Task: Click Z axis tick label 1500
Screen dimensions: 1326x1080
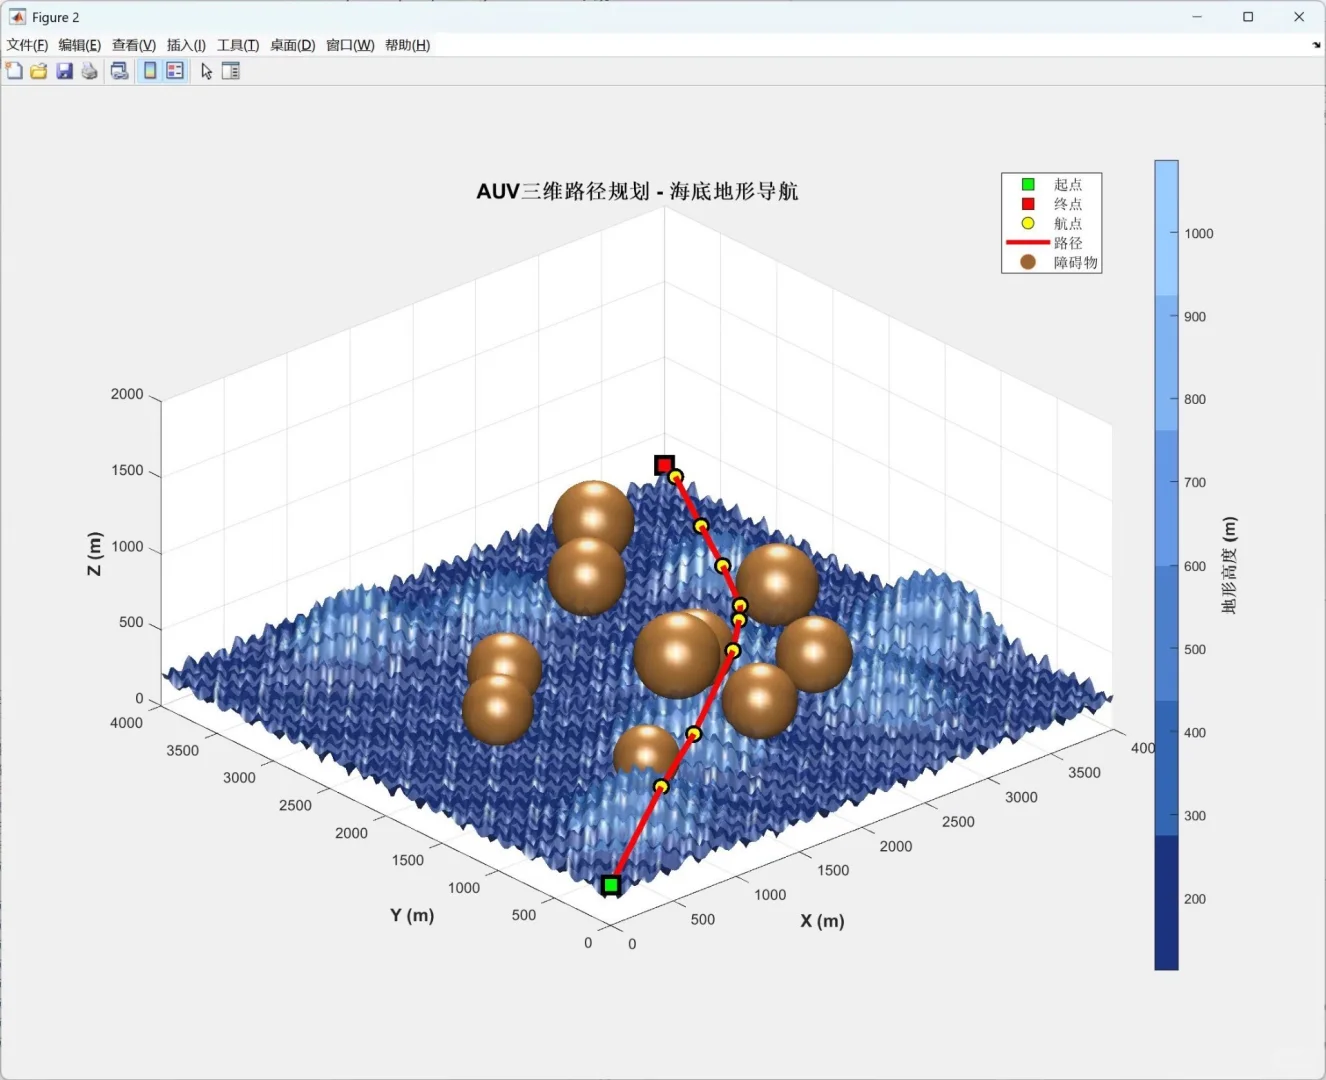Action: pyautogui.click(x=127, y=470)
